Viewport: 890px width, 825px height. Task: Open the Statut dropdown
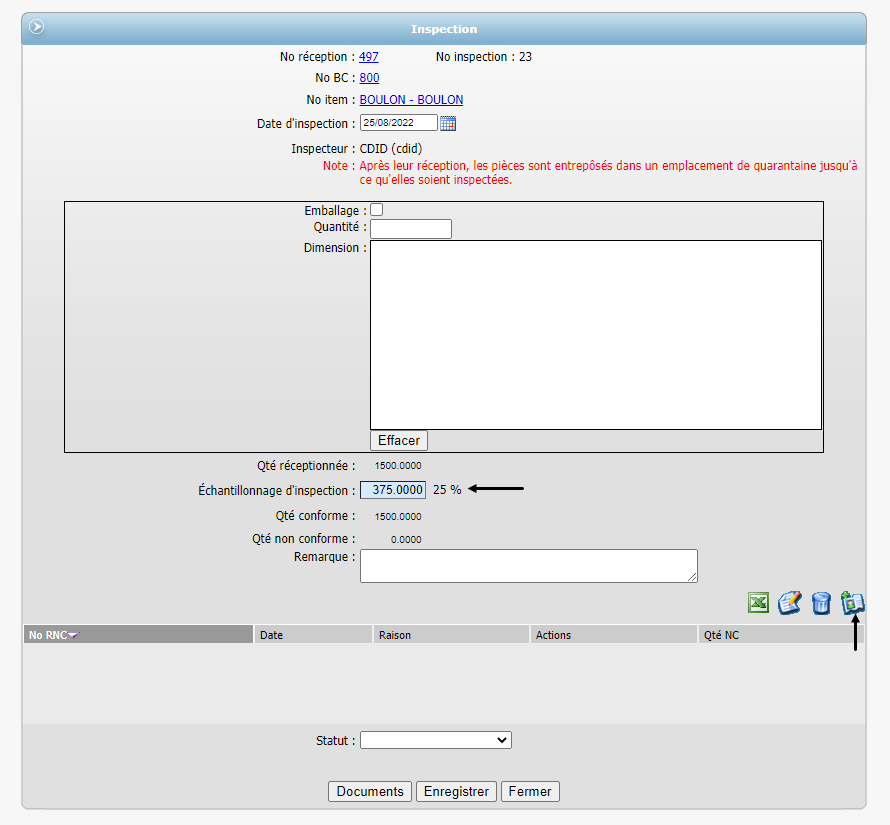[435, 740]
